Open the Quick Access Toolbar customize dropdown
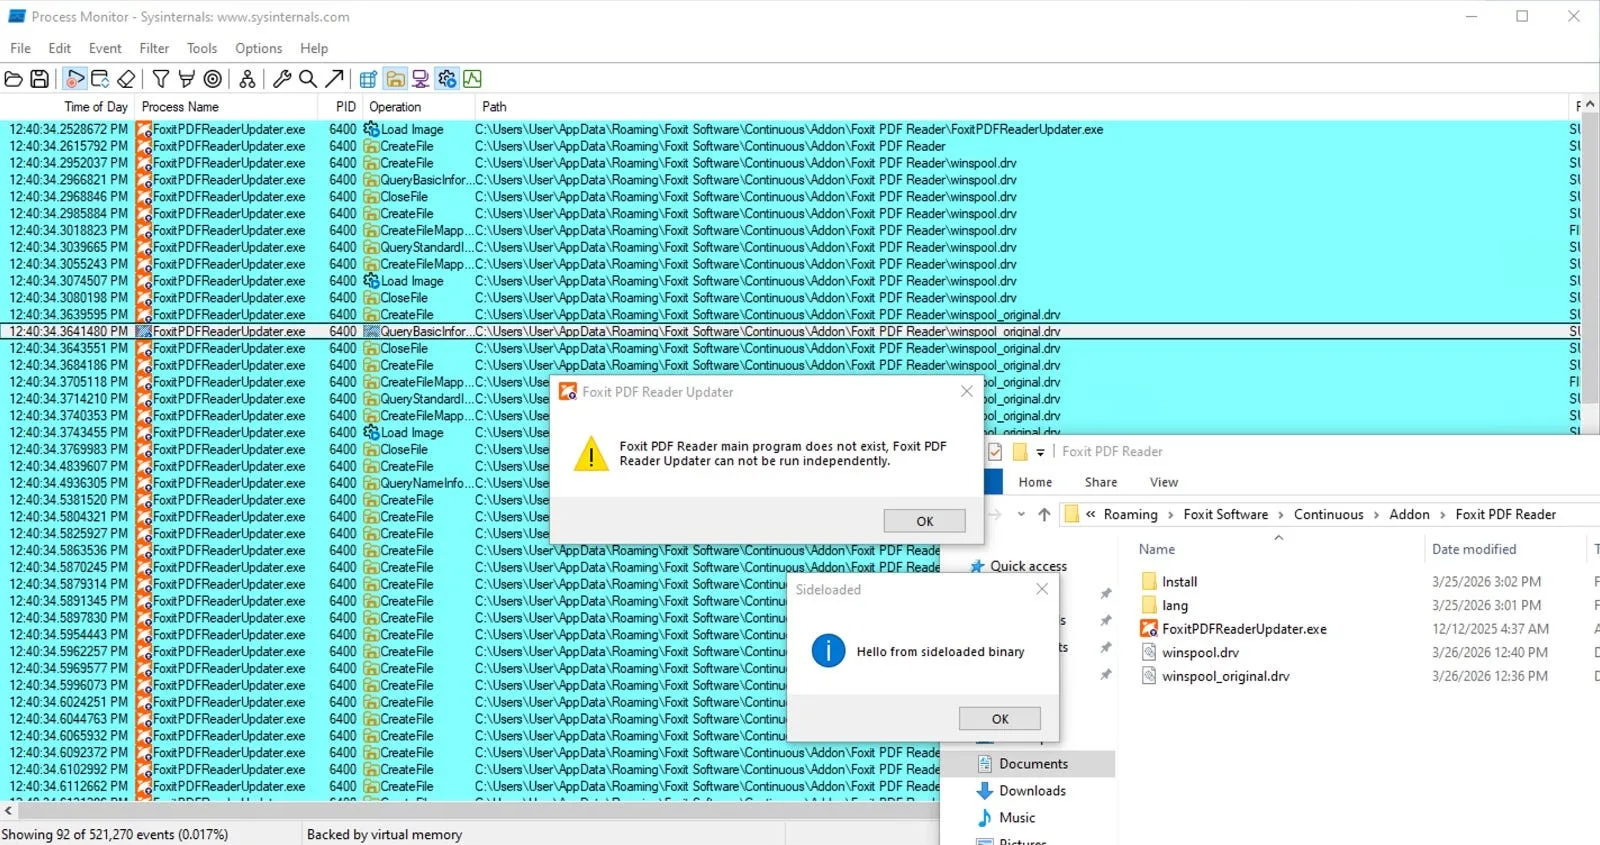Screen dimensions: 1600x845 [x=1040, y=452]
